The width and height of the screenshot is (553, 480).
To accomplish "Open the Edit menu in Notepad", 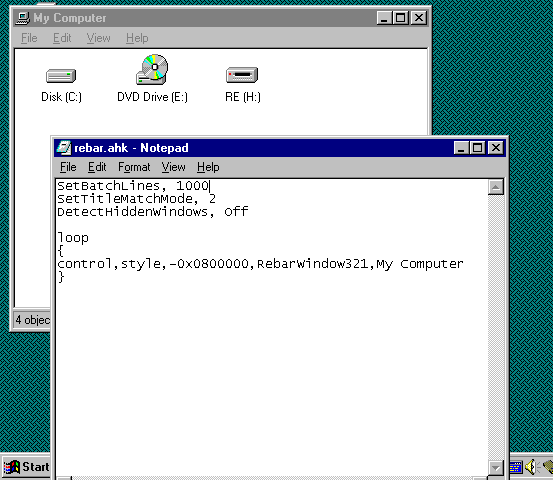I will (x=97, y=167).
